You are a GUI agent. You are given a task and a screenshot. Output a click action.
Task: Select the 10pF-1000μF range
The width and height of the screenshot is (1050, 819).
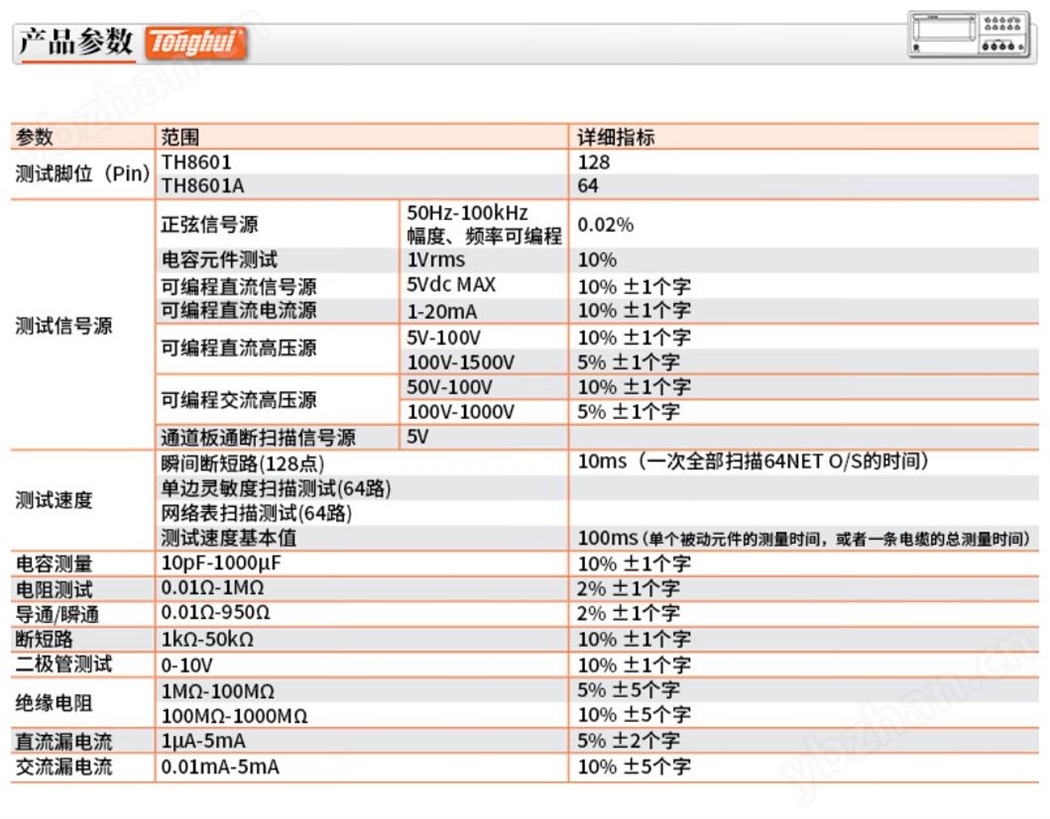pos(221,563)
